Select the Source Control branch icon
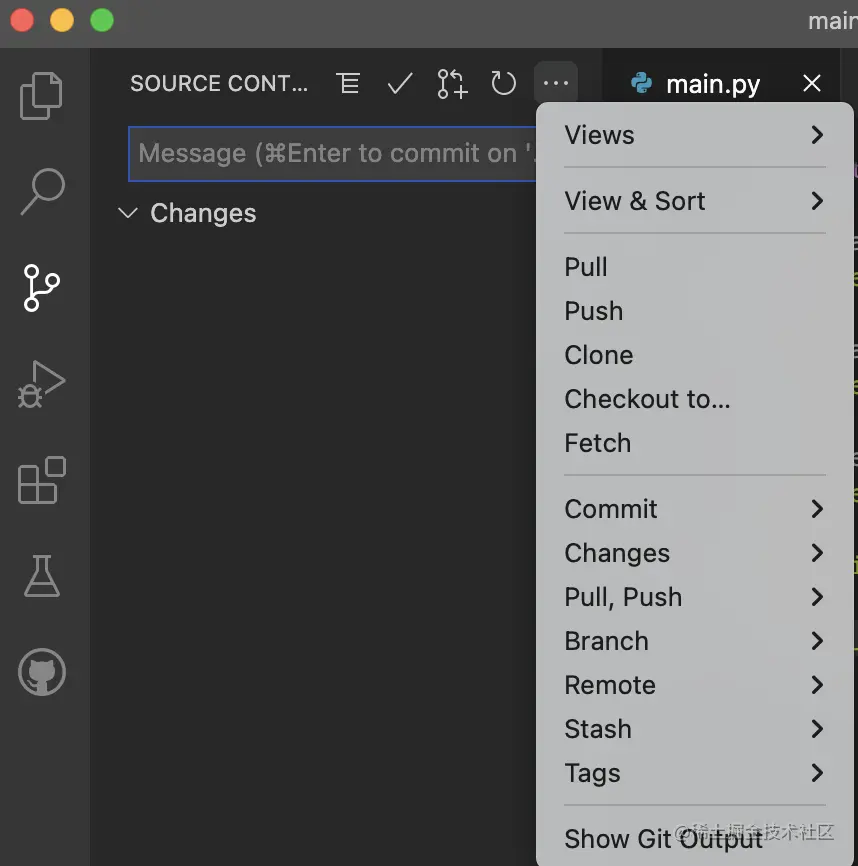858x866 pixels. pyautogui.click(x=41, y=288)
